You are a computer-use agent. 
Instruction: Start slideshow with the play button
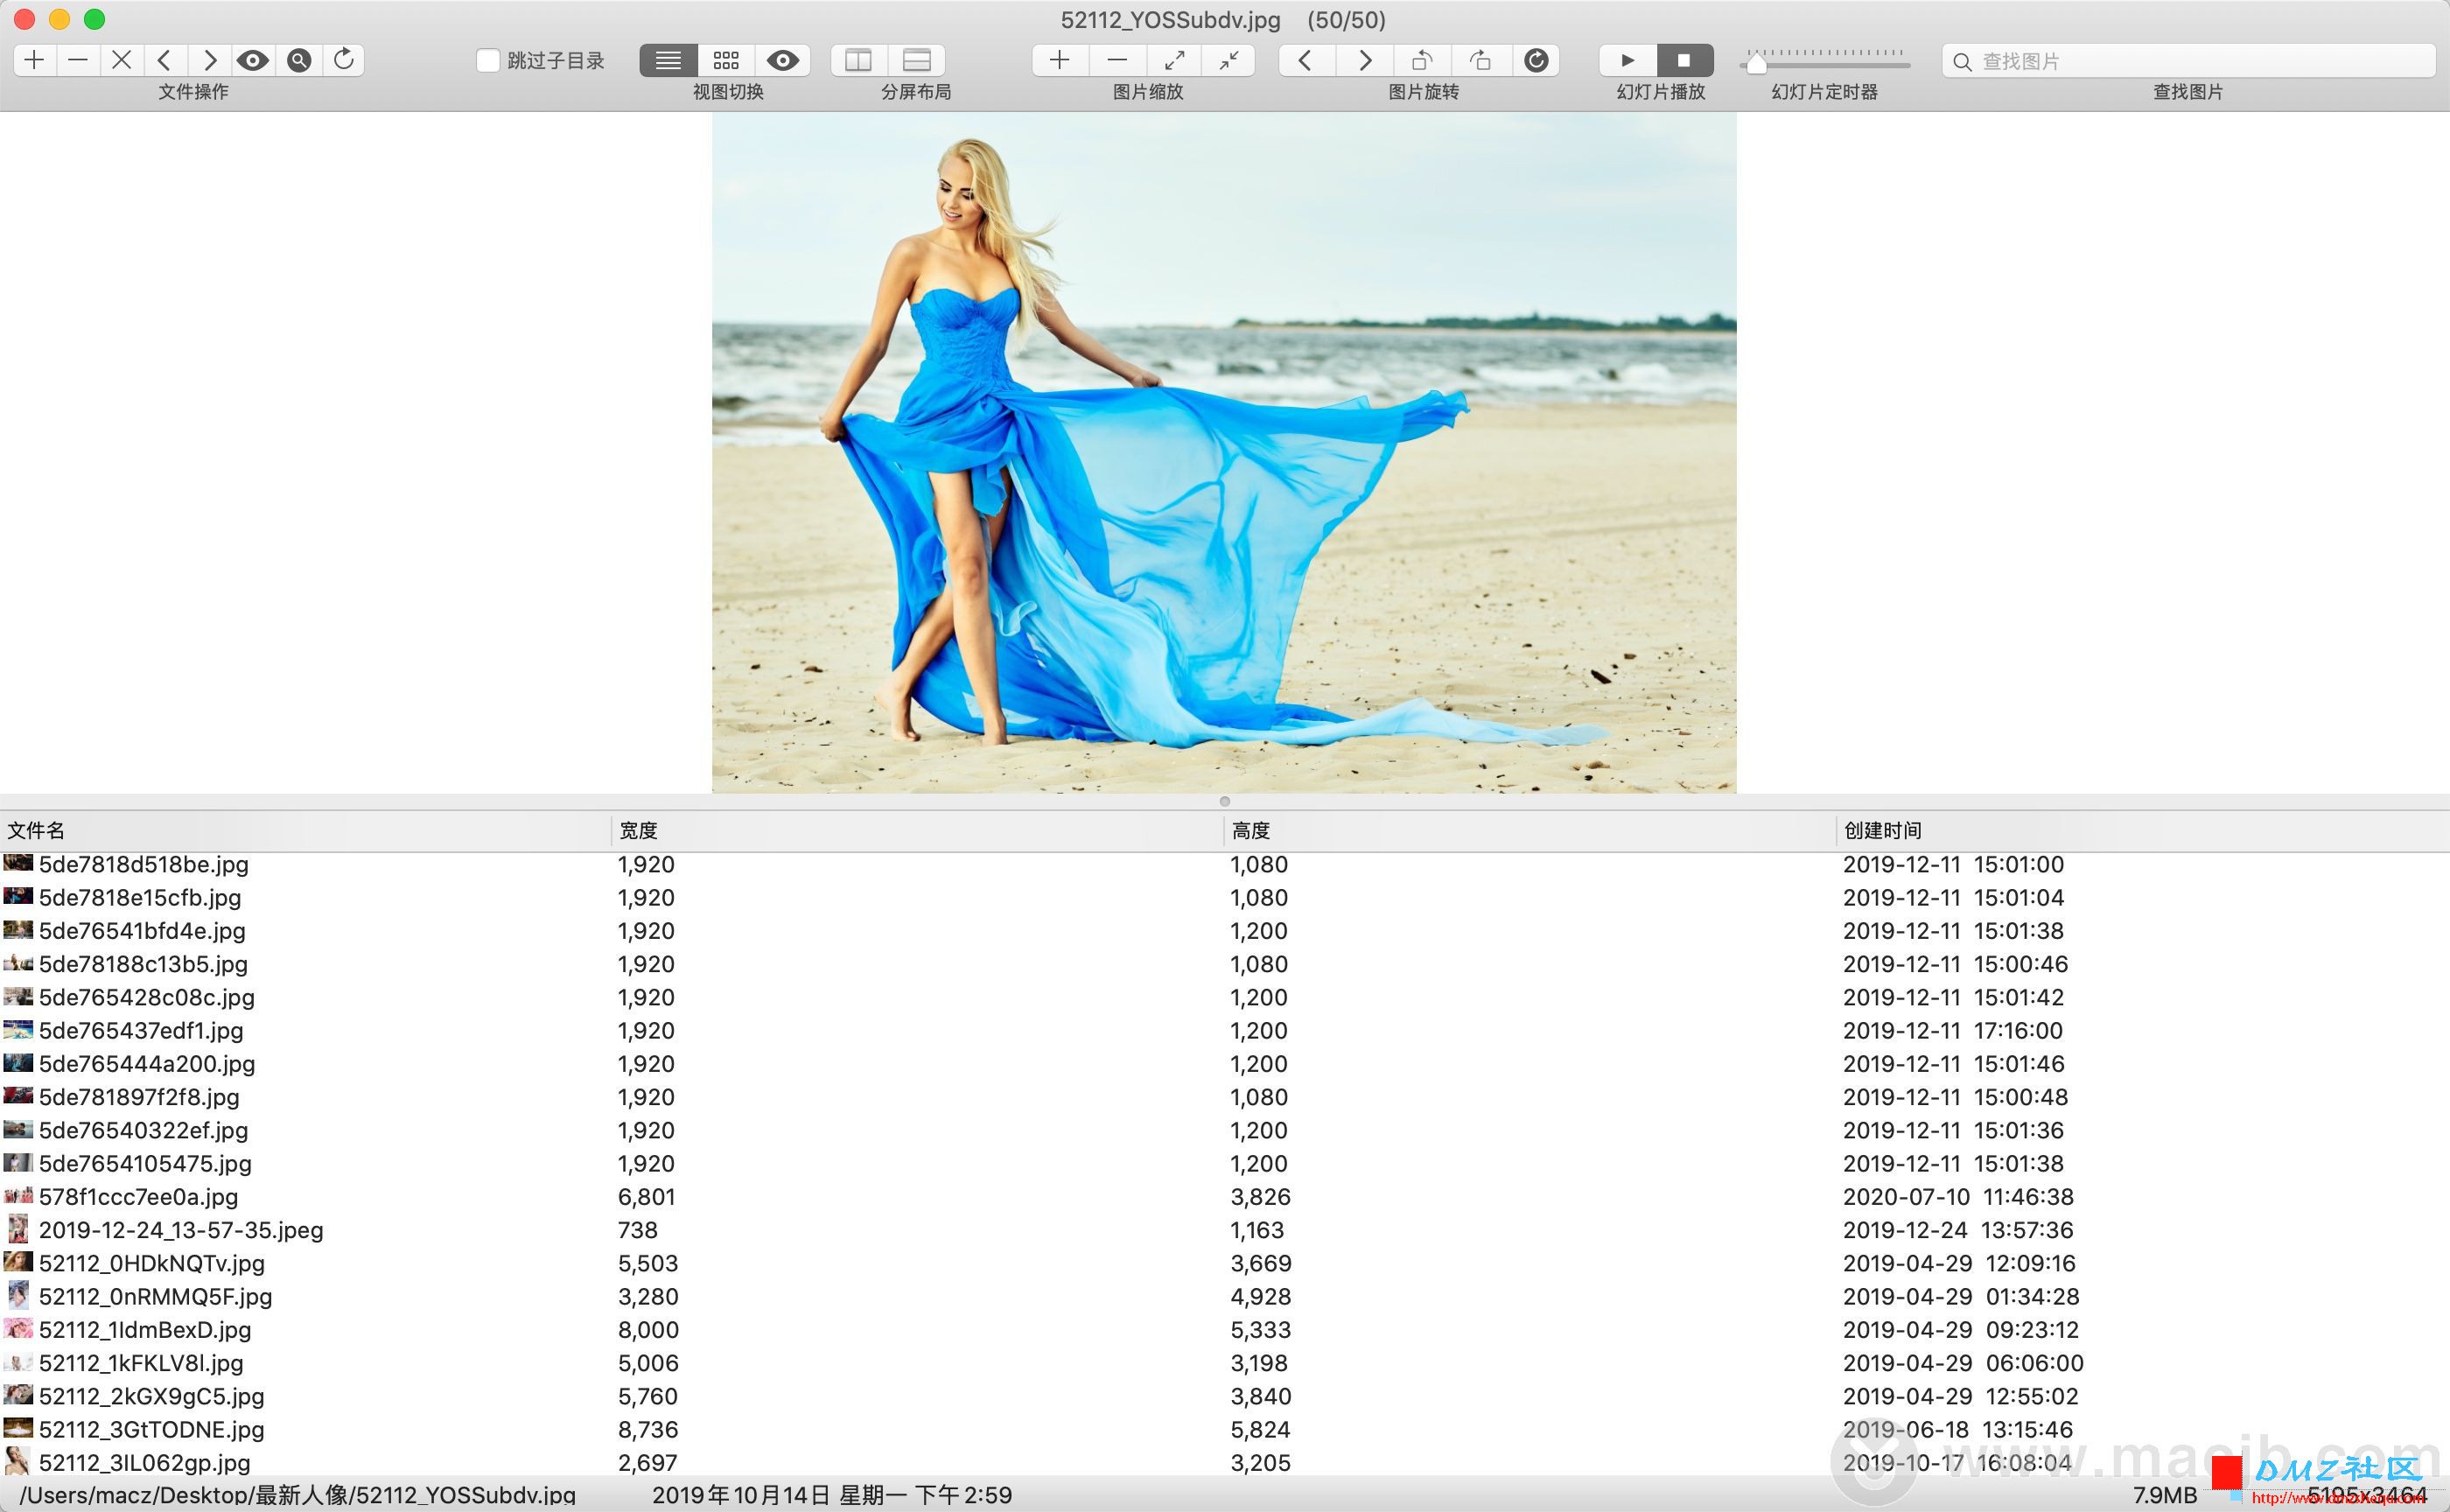pos(1628,60)
